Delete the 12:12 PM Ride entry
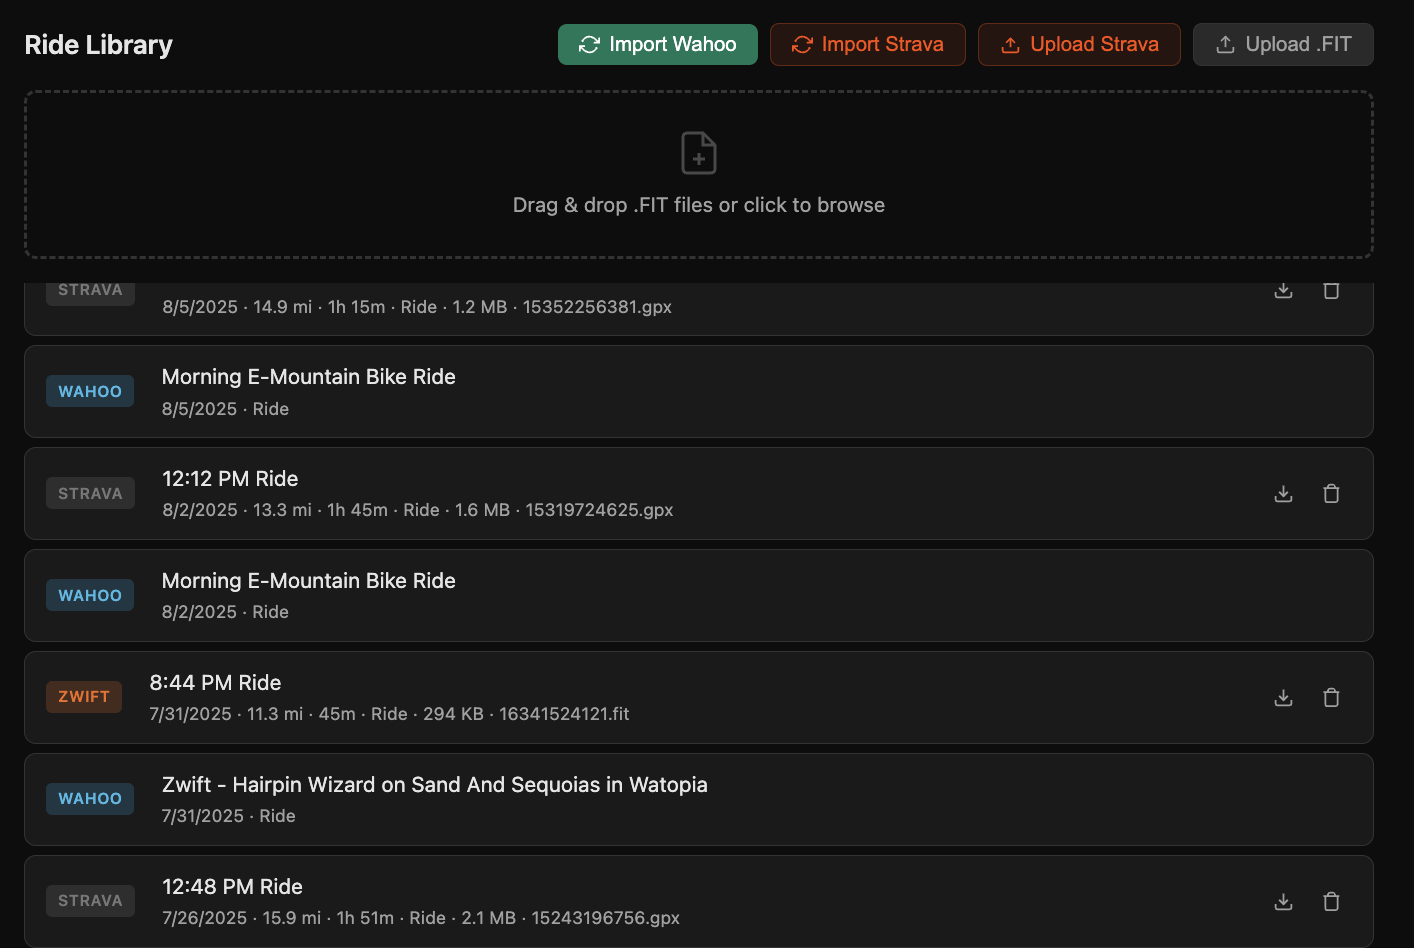 (1331, 494)
